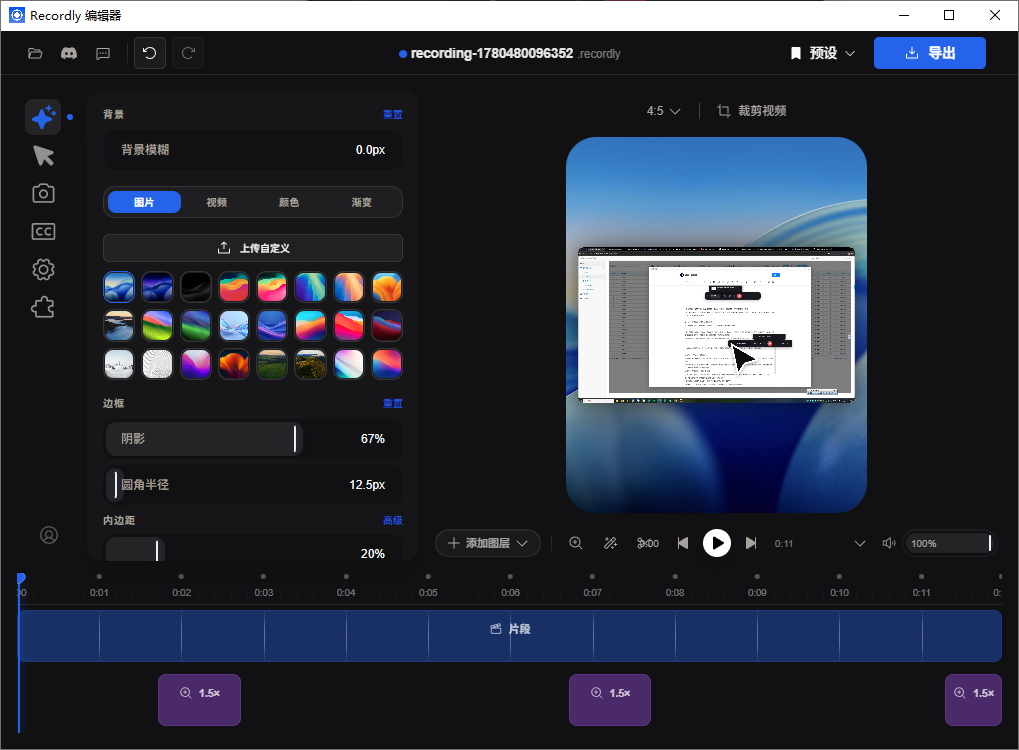Viewport: 1019px width, 750px height.
Task: Undo the last edit
Action: tap(149, 53)
